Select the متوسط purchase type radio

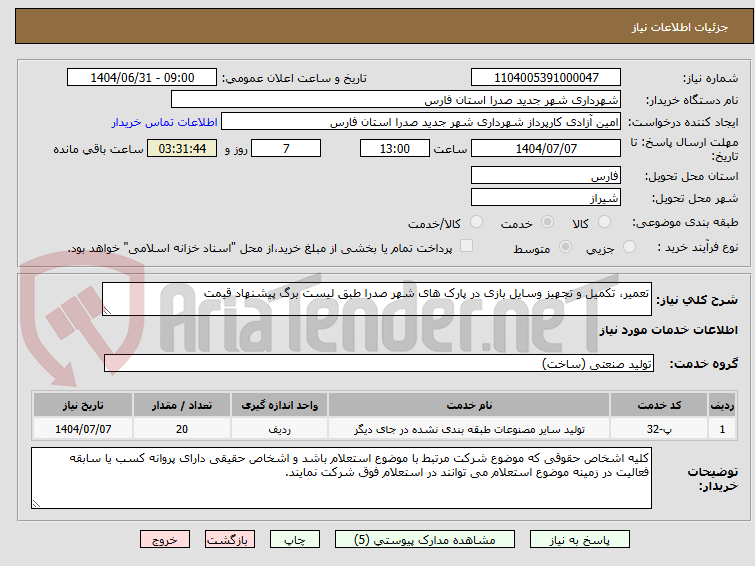(x=565, y=247)
